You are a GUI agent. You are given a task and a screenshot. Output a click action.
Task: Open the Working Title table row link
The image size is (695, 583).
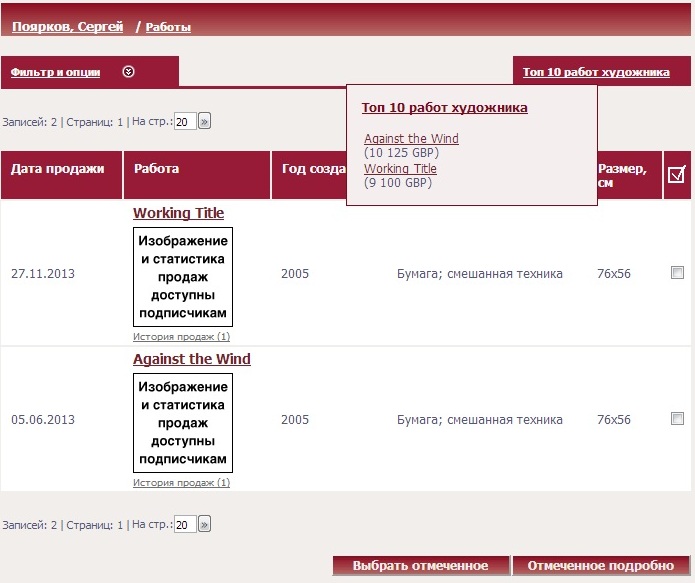click(178, 213)
